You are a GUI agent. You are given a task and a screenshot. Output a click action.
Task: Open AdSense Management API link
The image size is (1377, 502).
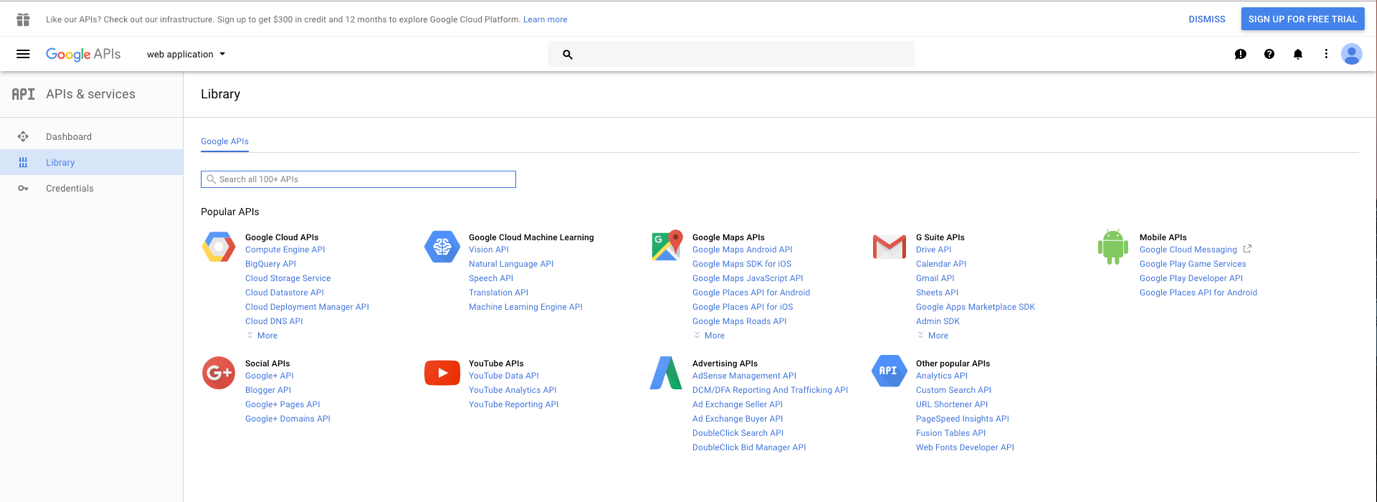click(x=744, y=376)
